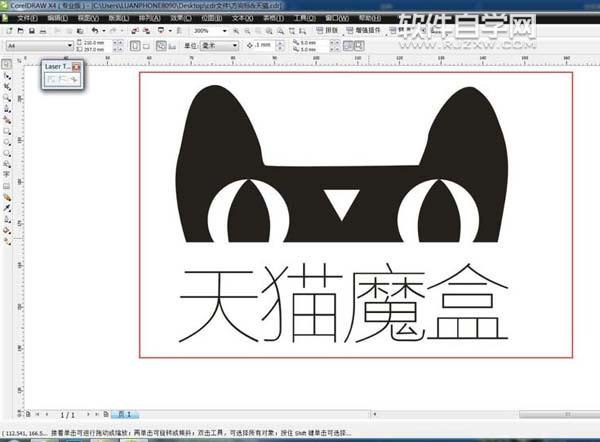Image resolution: width=600 pixels, height=442 pixels.
Task: Expand the units dropdown showing 毫米
Action: (x=235, y=45)
